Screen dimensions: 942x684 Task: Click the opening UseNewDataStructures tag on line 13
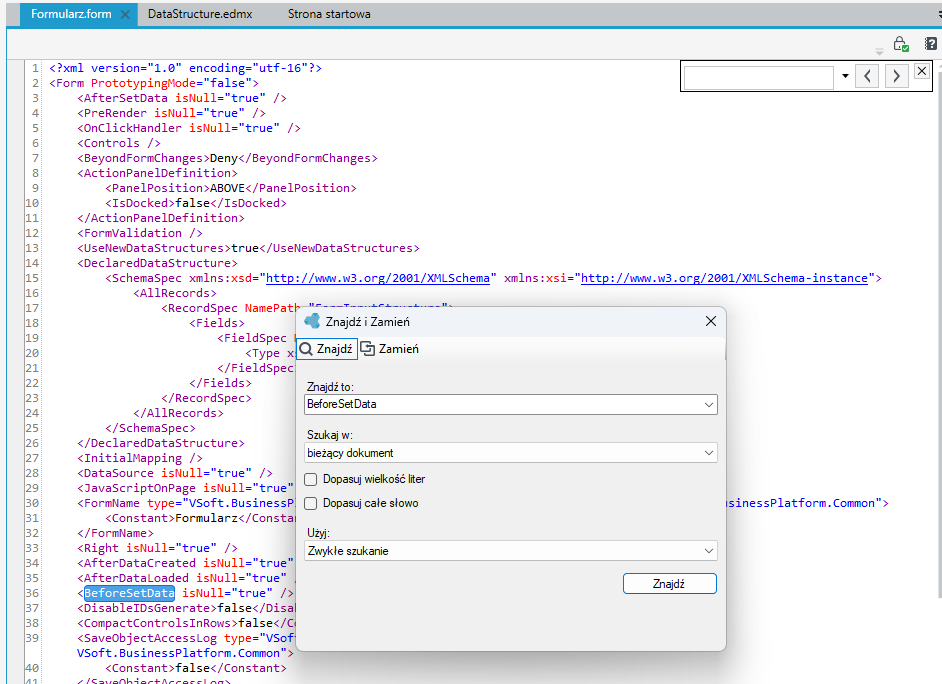[x=154, y=248]
